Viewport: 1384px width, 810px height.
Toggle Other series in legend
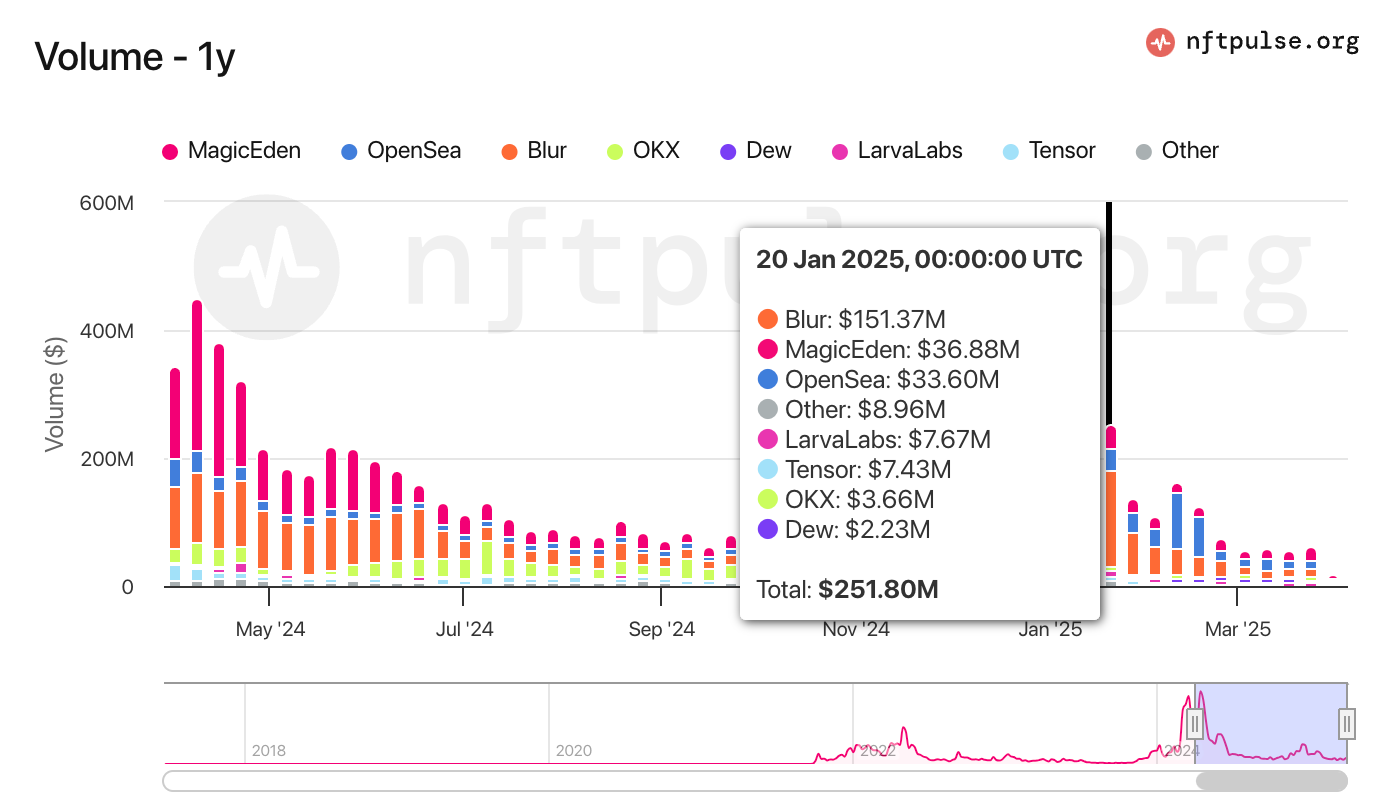(x=1177, y=151)
